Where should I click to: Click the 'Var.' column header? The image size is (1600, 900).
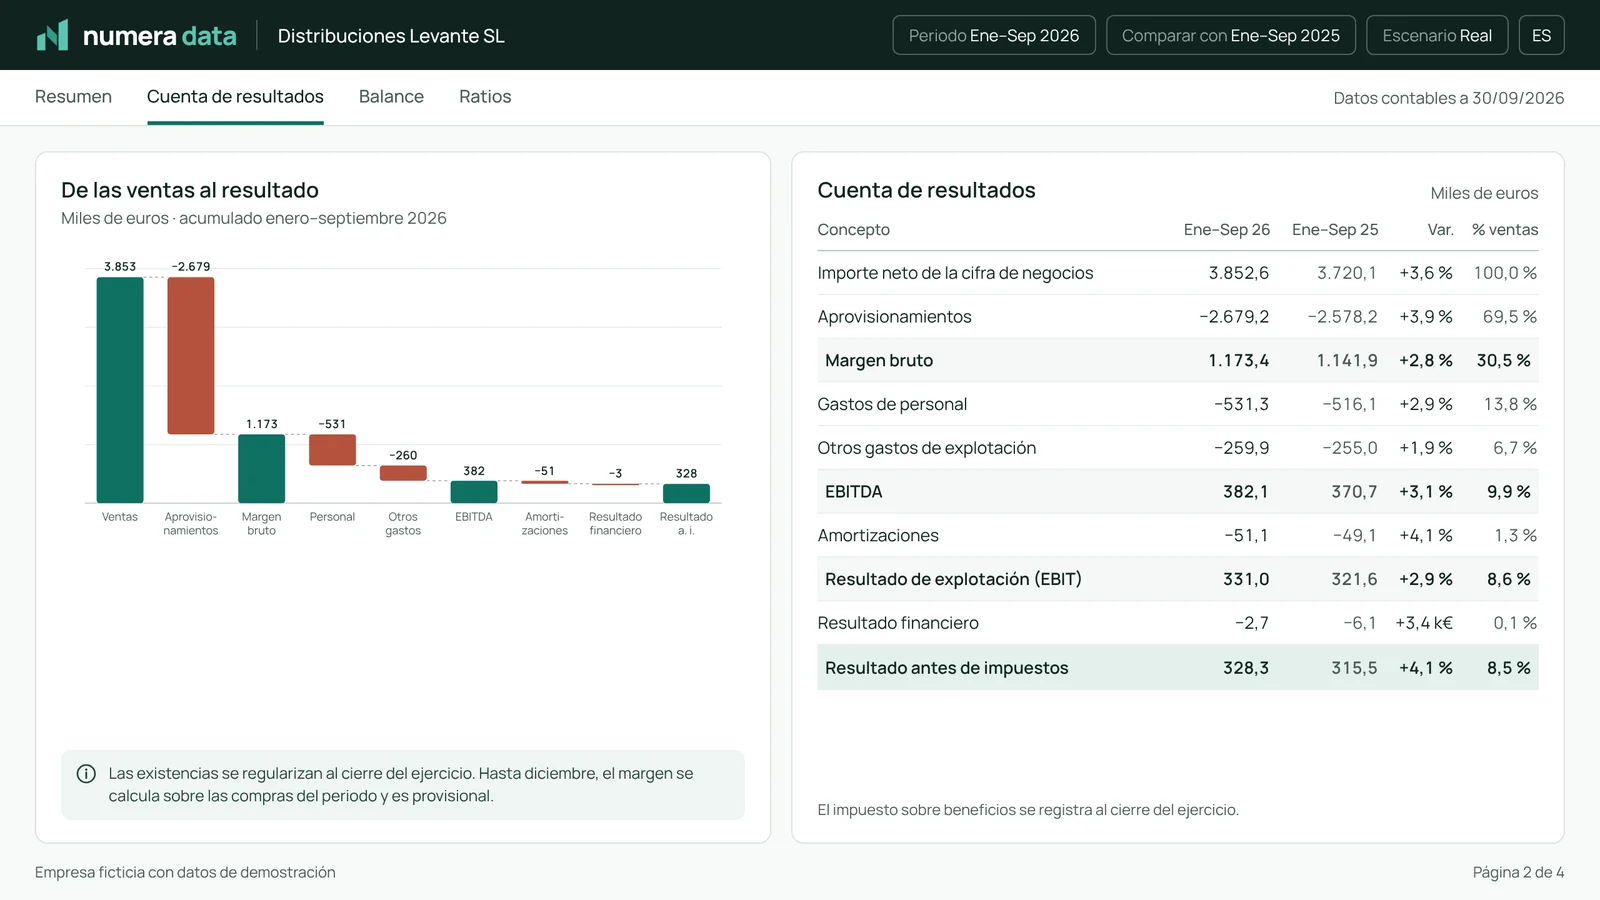point(1440,230)
